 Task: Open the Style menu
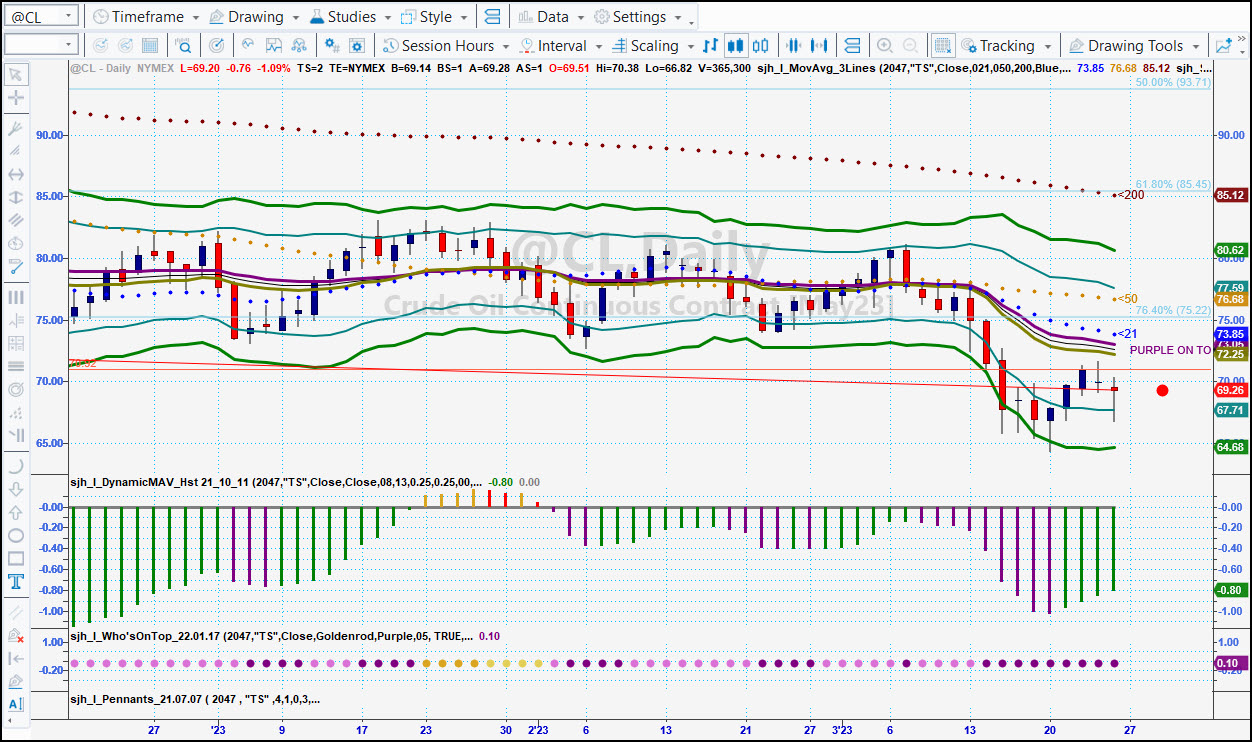point(434,17)
